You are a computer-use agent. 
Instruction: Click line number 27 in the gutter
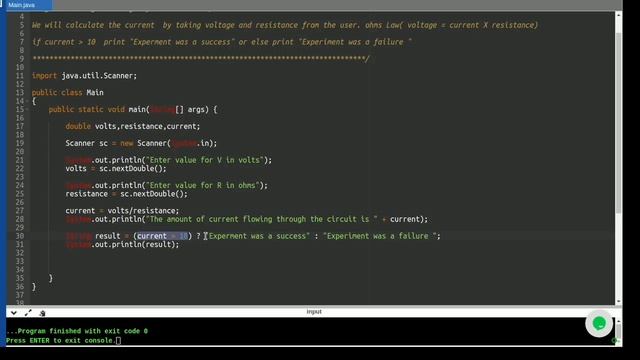[20, 211]
